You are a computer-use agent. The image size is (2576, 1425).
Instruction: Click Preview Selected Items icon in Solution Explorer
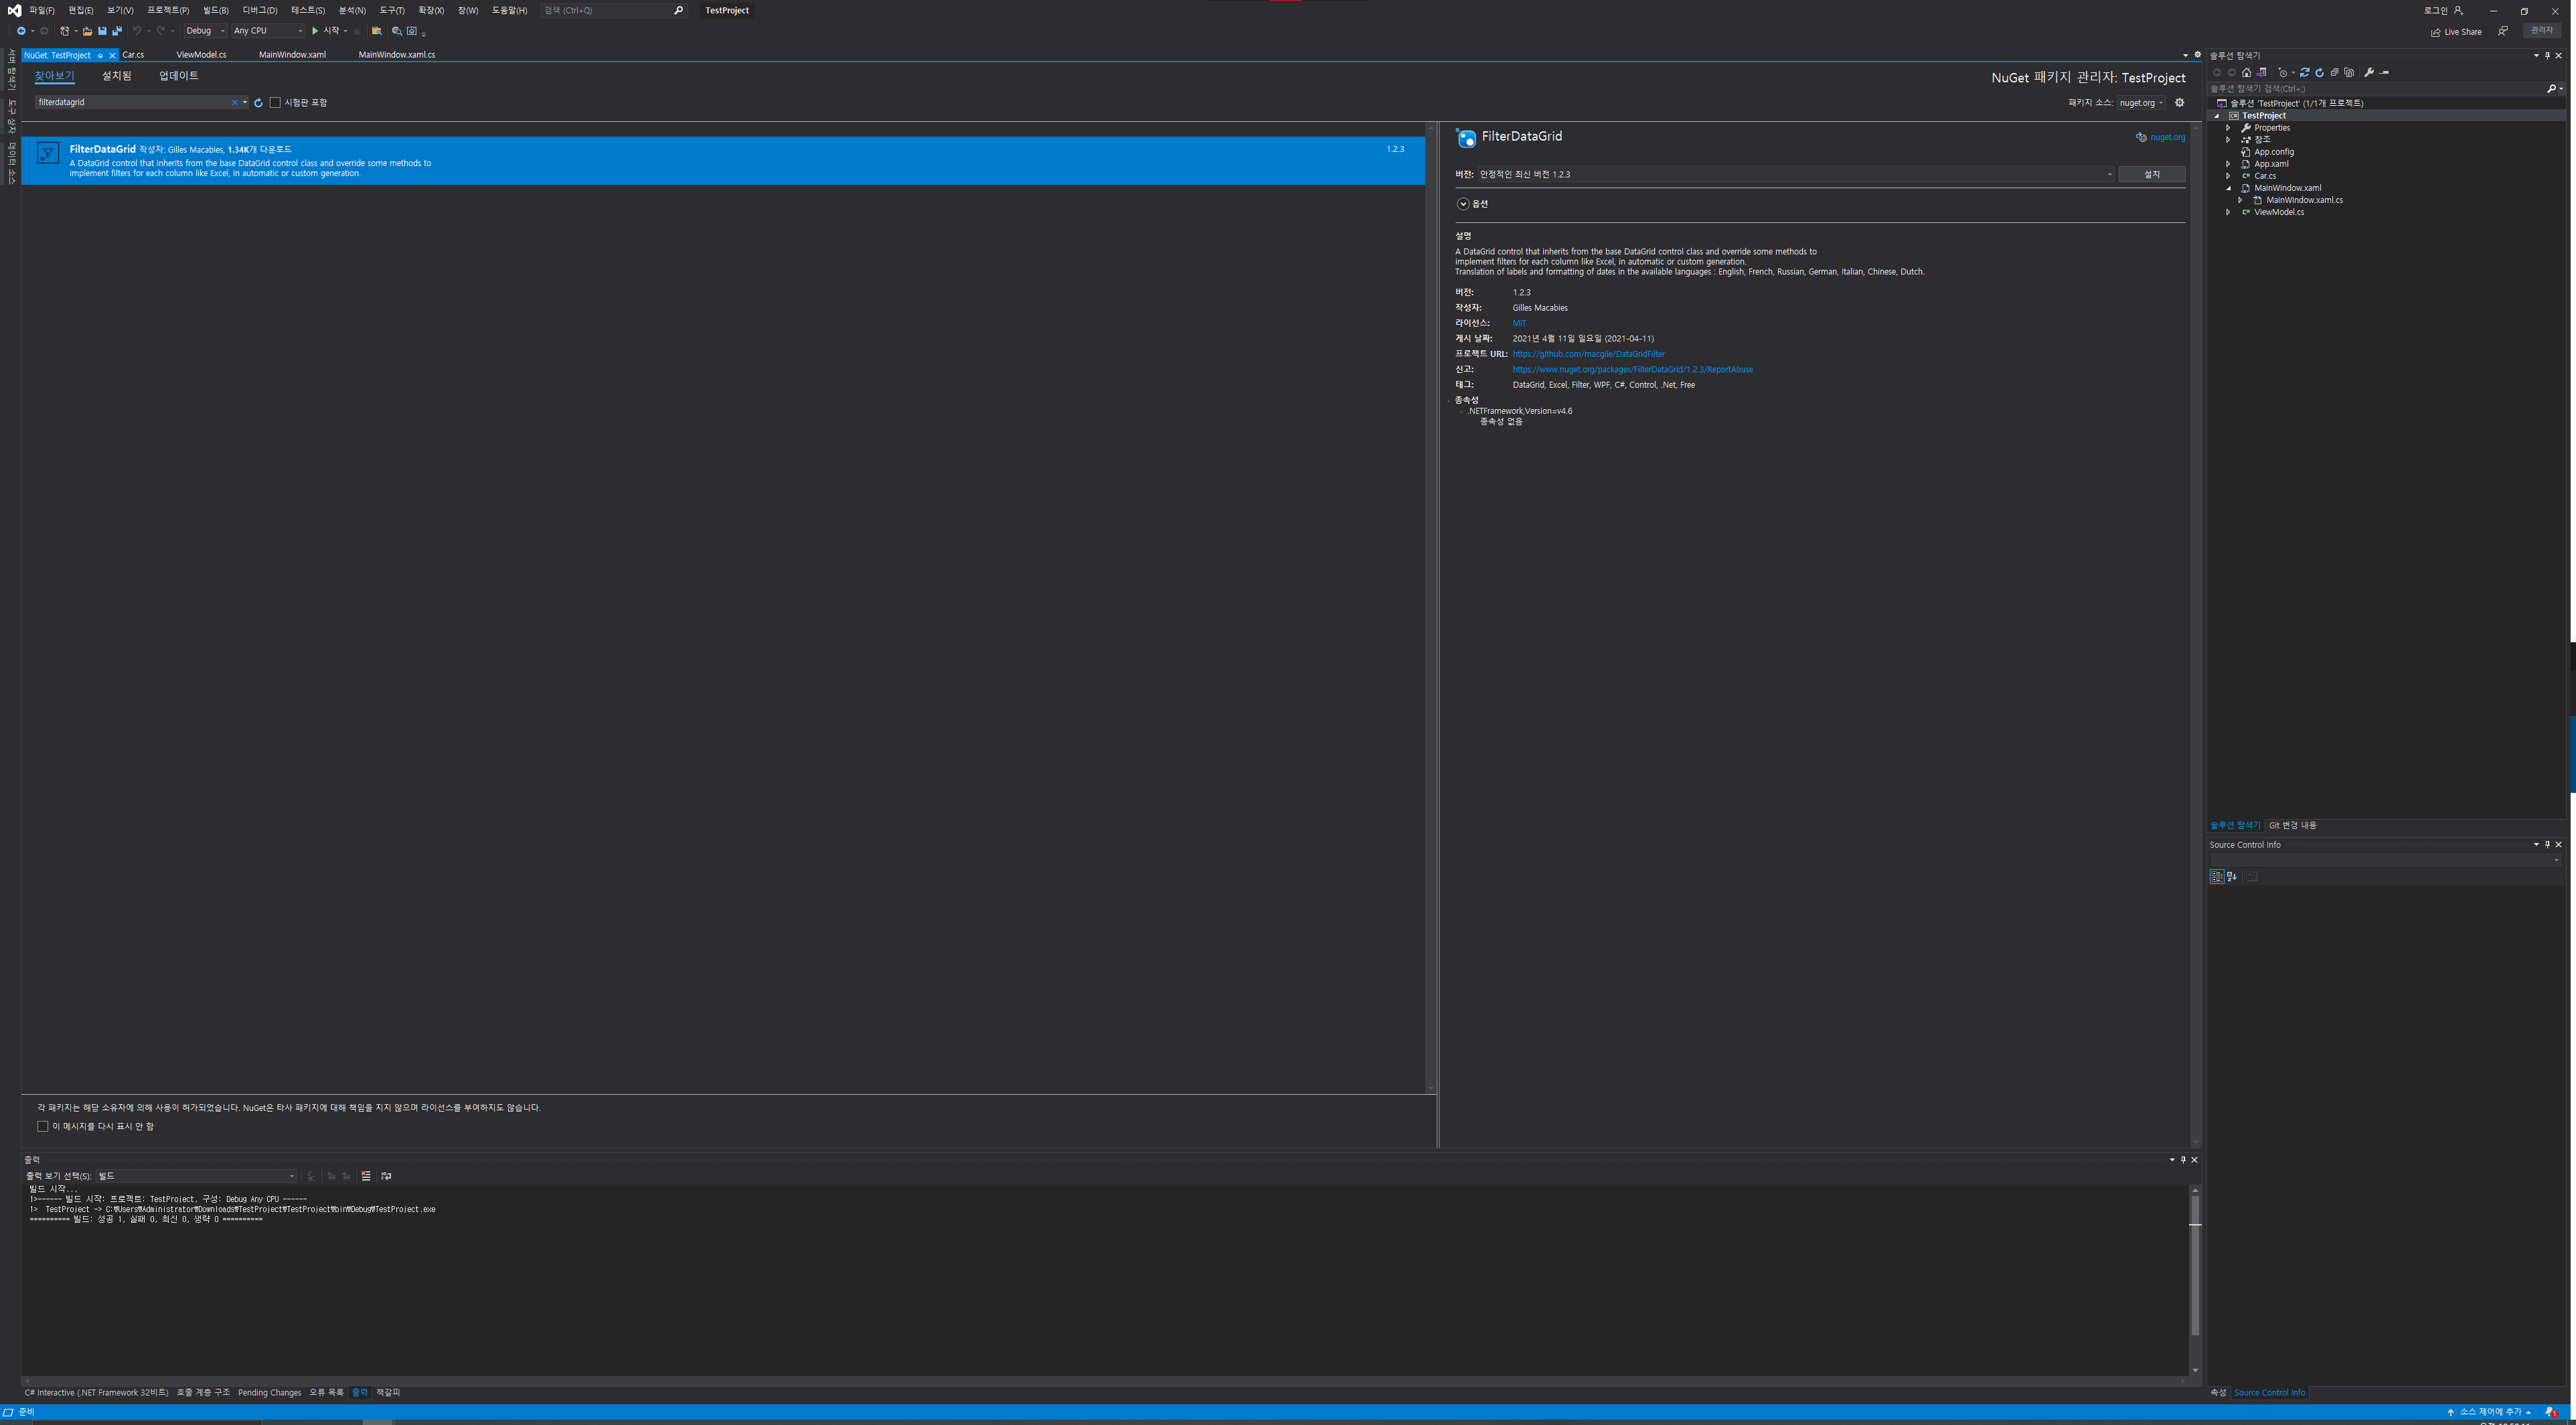2384,73
